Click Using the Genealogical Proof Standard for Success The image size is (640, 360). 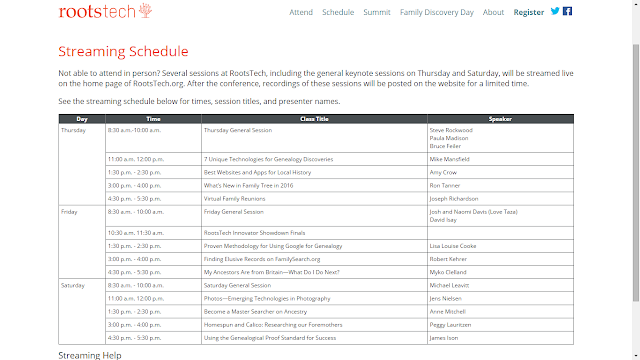[x=270, y=338]
